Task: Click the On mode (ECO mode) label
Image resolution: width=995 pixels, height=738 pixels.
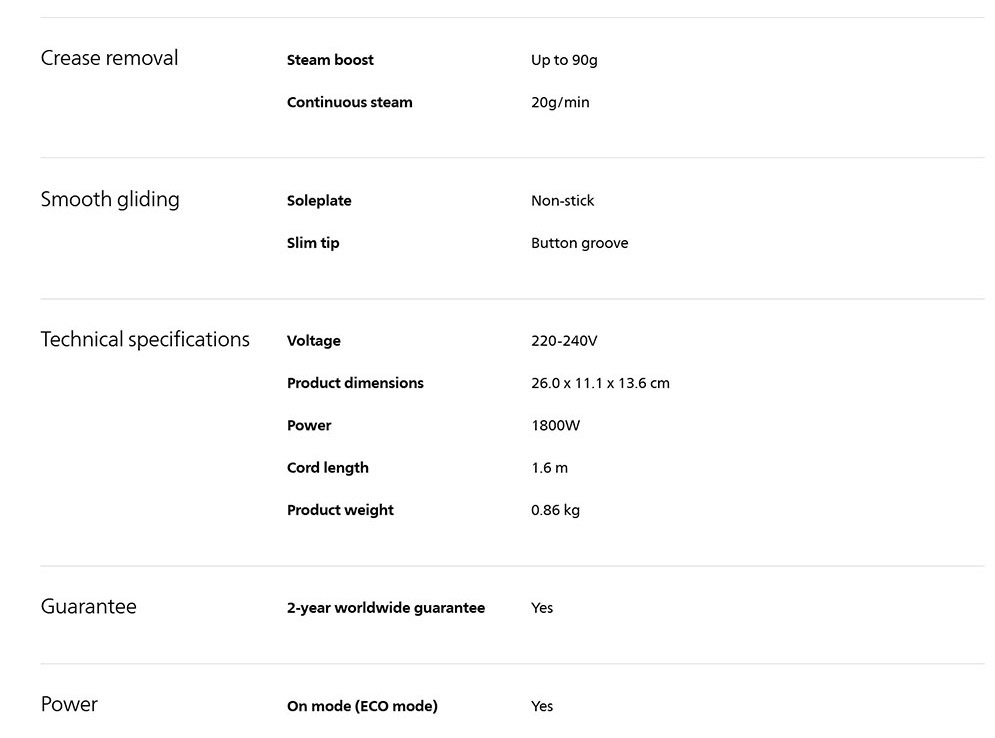Action: (x=362, y=706)
